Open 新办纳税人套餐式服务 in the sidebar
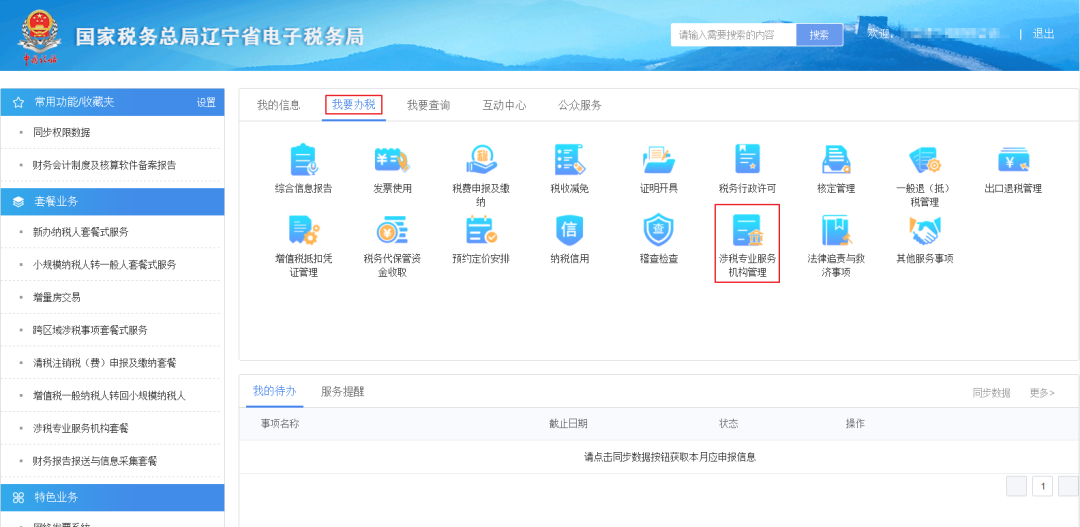 point(81,232)
